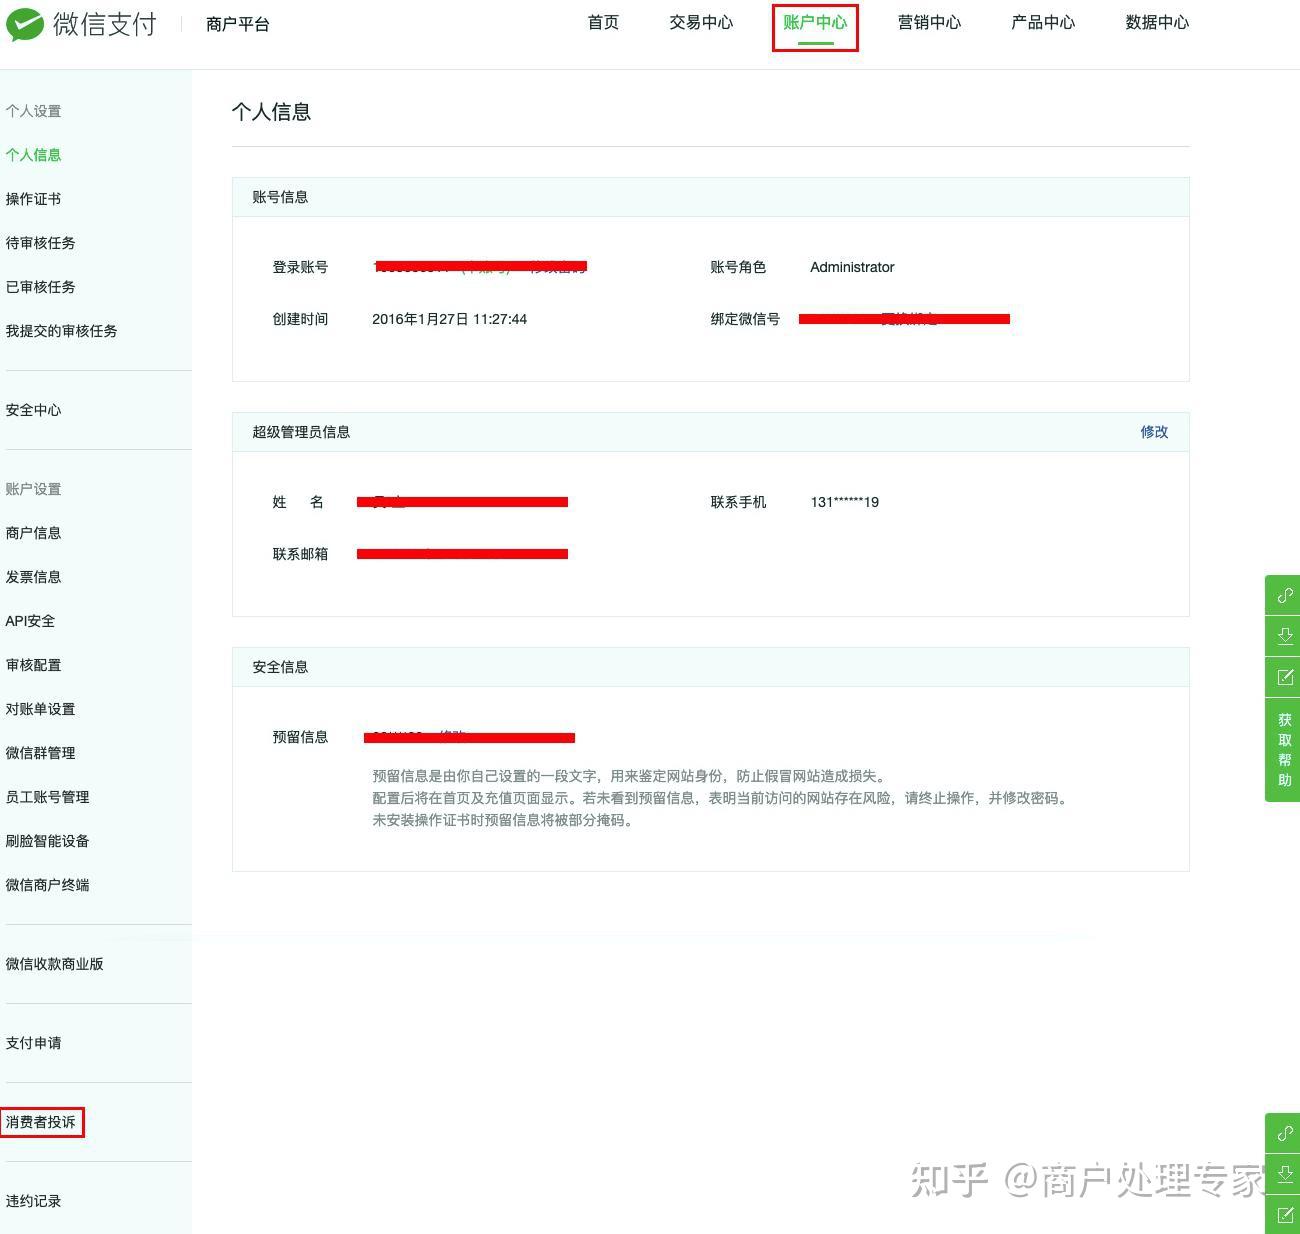Click the 绑定微信号 field label
1300x1234 pixels.
pyautogui.click(x=745, y=319)
